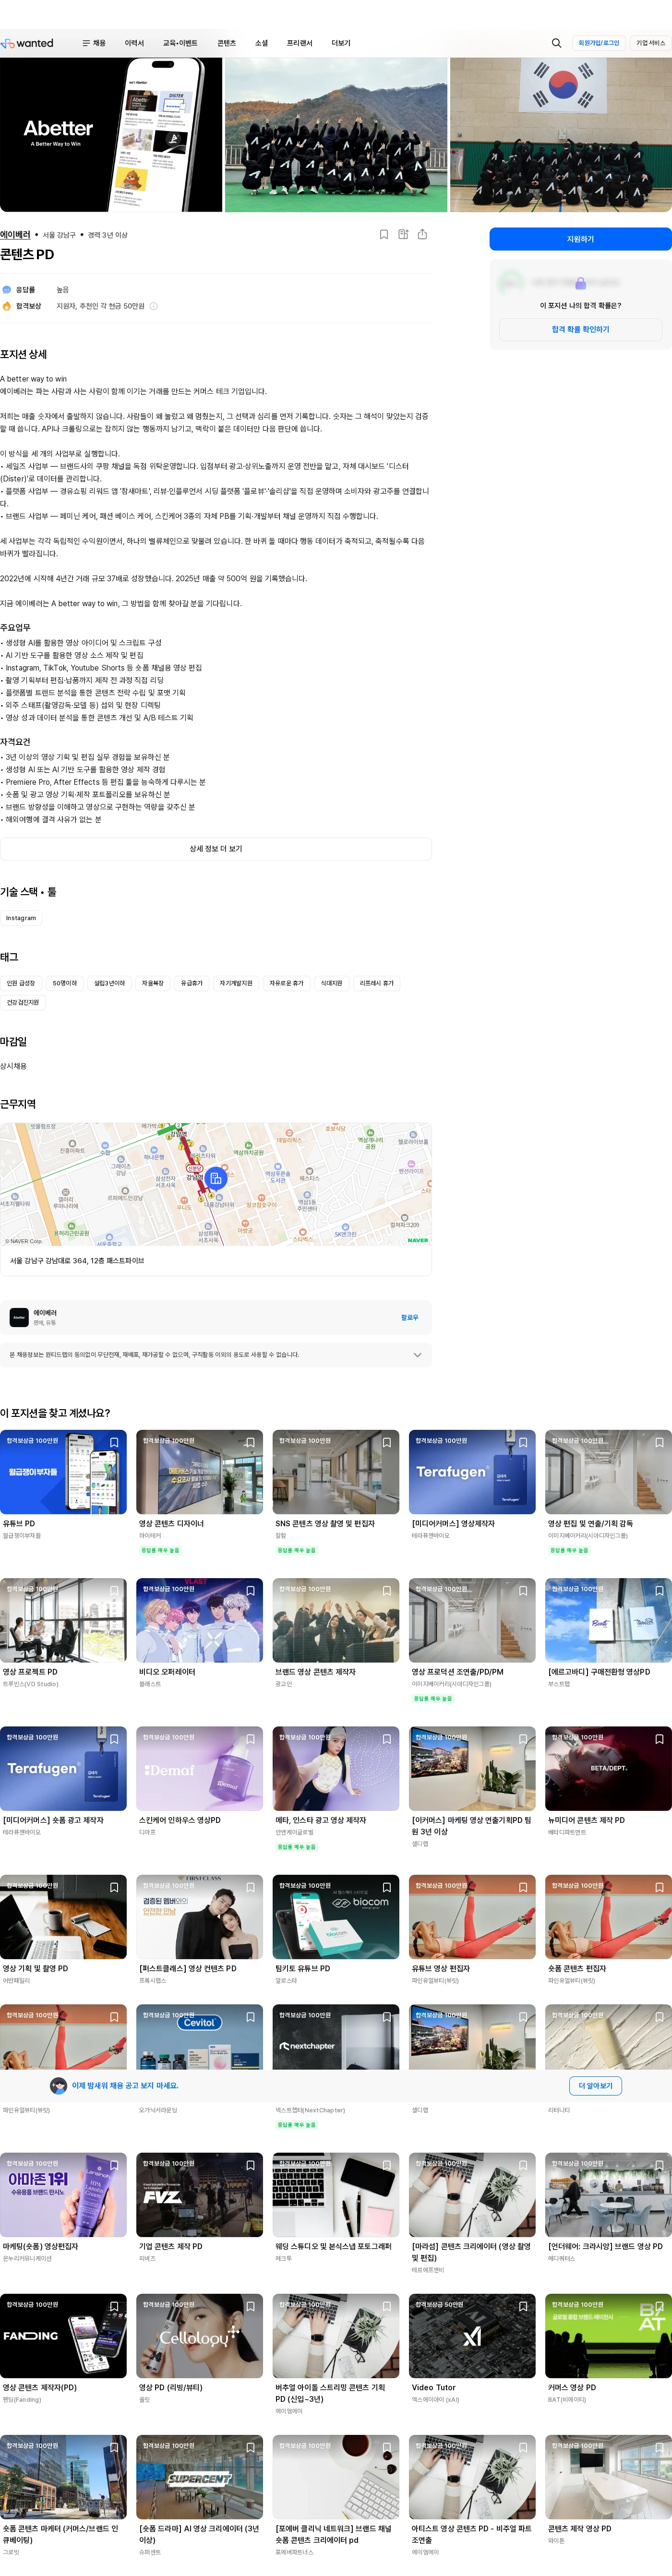Click 더 알아보기 in the banner

coord(595,2086)
